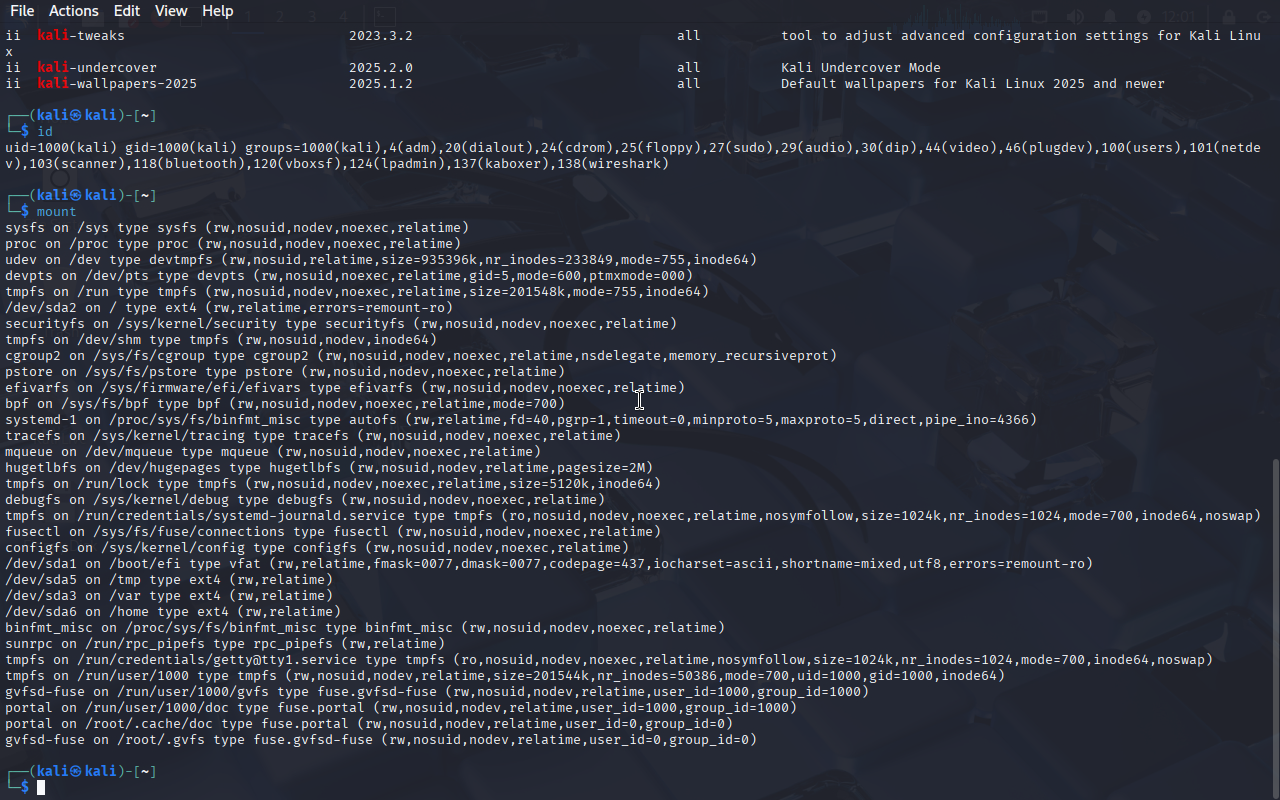This screenshot has width=1280, height=800.
Task: Click the 'kali-tweaks' package name
Action: 81,36
